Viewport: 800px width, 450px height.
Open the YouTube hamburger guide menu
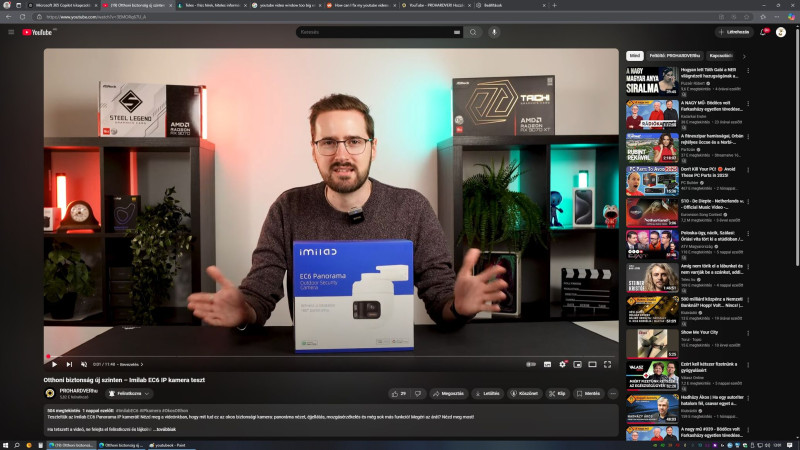[x=11, y=32]
